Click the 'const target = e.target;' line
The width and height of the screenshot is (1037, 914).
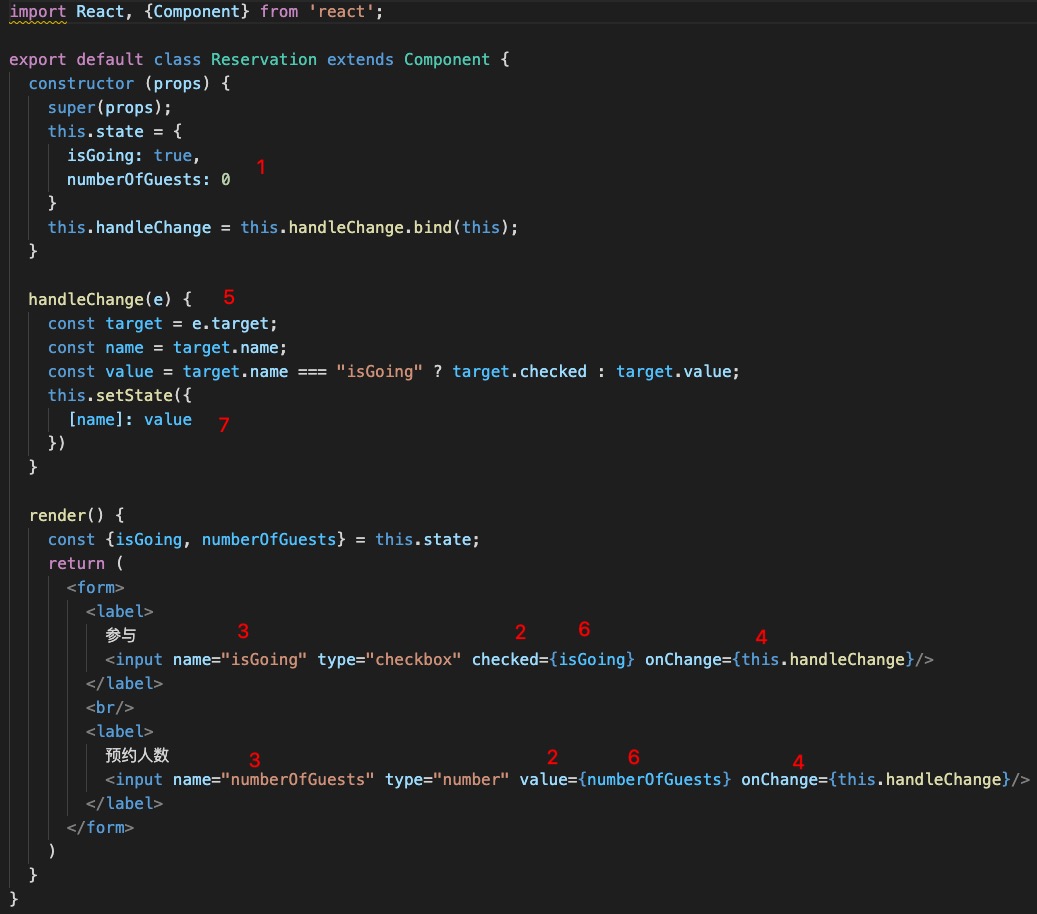pos(163,323)
